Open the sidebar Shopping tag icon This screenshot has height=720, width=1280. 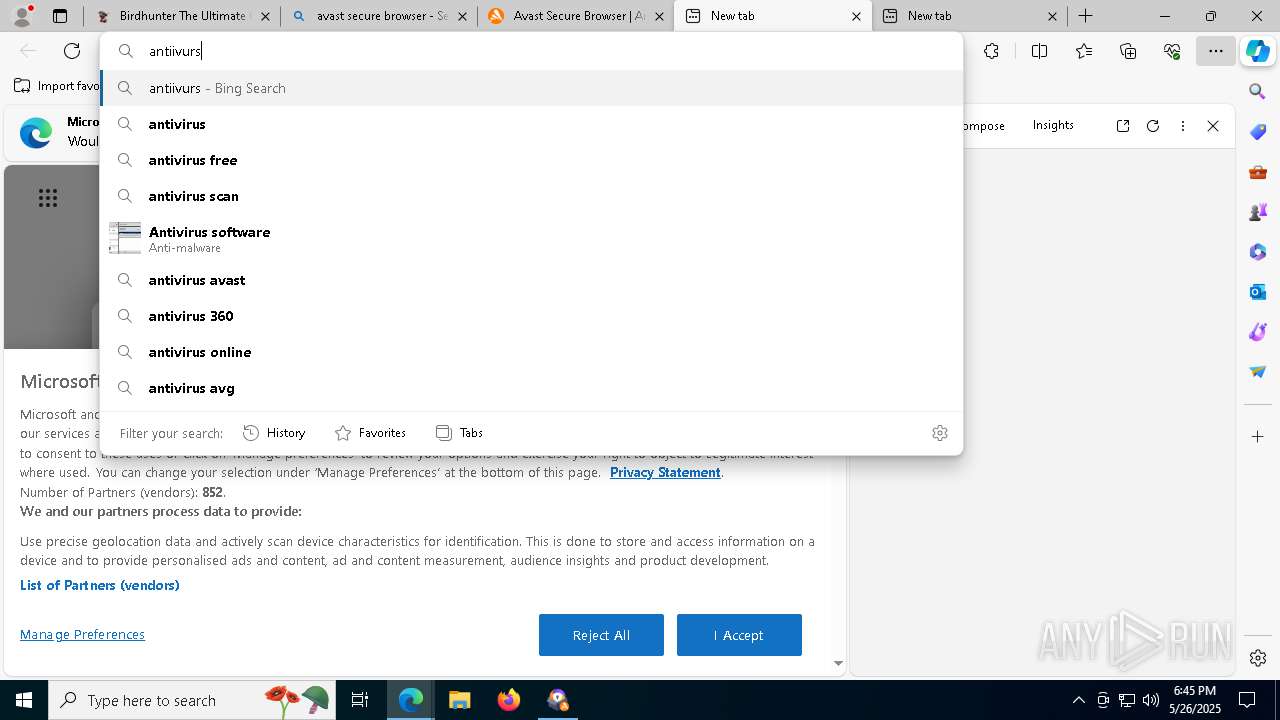[x=1258, y=132]
